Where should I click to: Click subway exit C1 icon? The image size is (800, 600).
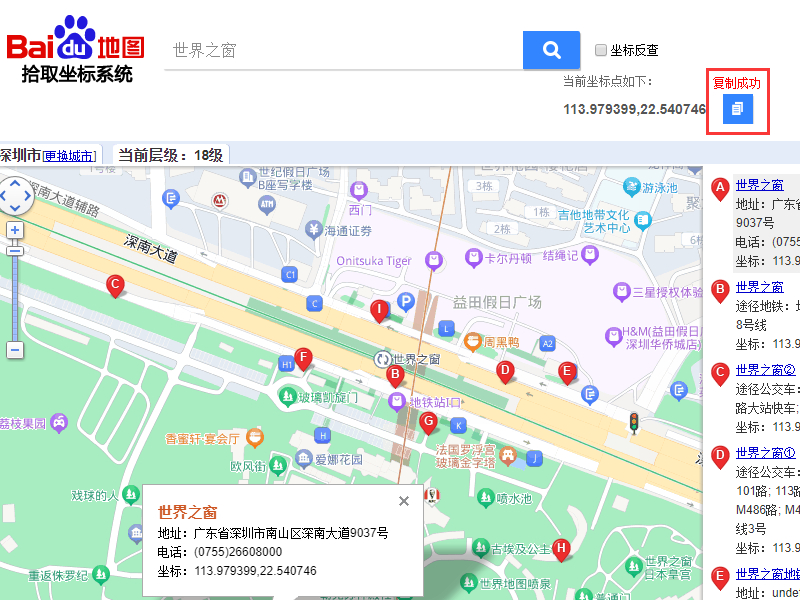(290, 275)
